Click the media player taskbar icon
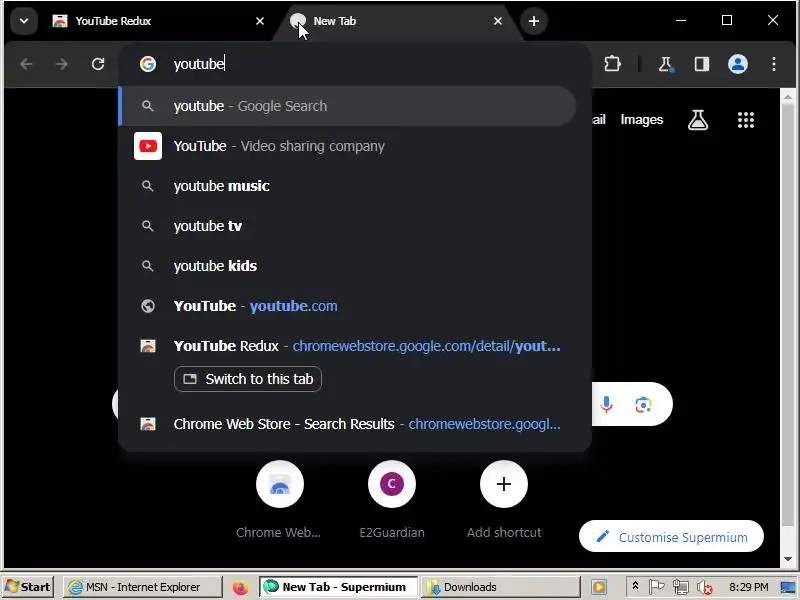 599,587
